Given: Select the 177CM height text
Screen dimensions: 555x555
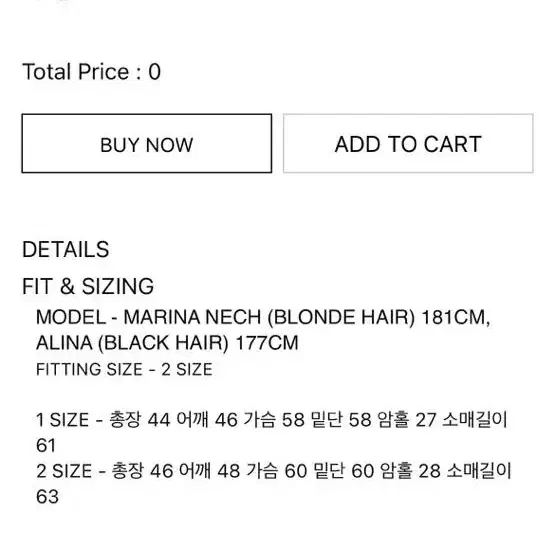Looking at the screenshot, I should [267, 343].
